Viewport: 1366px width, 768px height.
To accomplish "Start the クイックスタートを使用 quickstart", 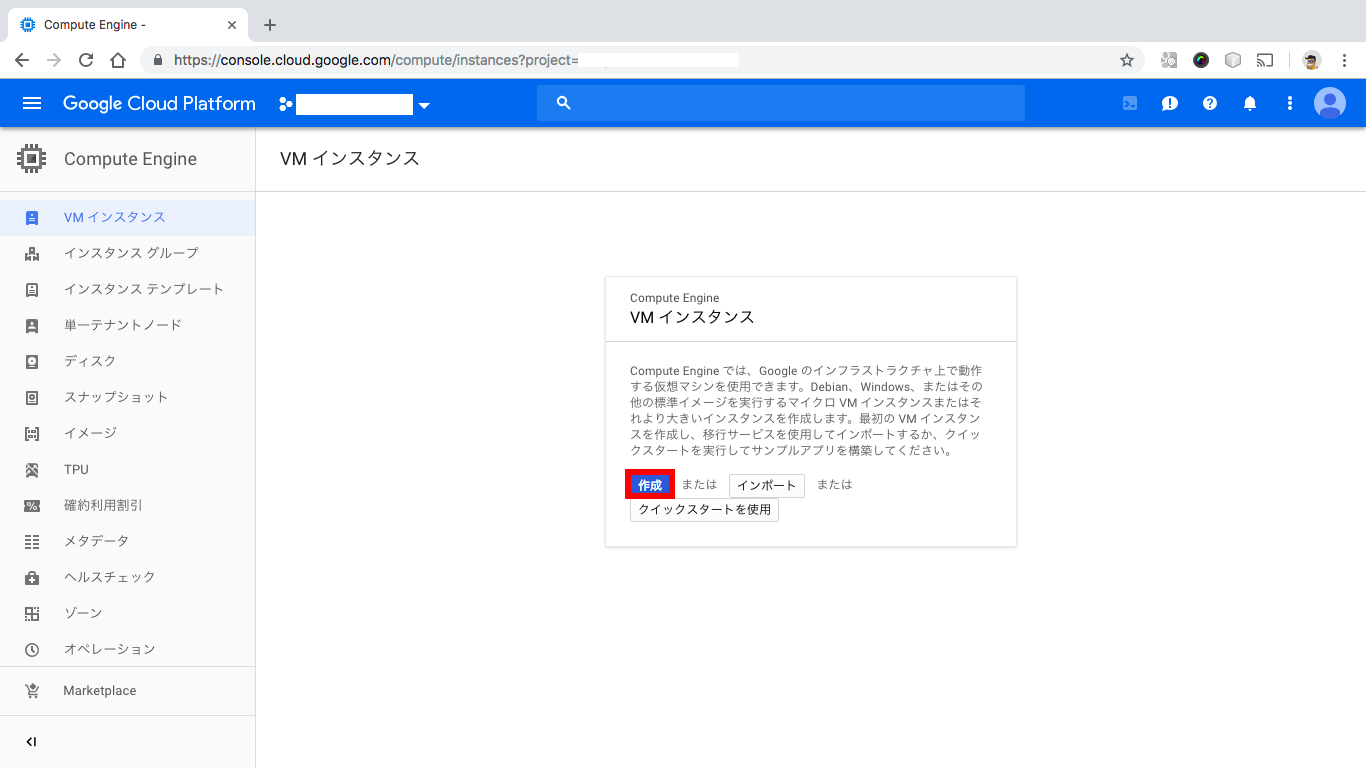I will tap(704, 510).
